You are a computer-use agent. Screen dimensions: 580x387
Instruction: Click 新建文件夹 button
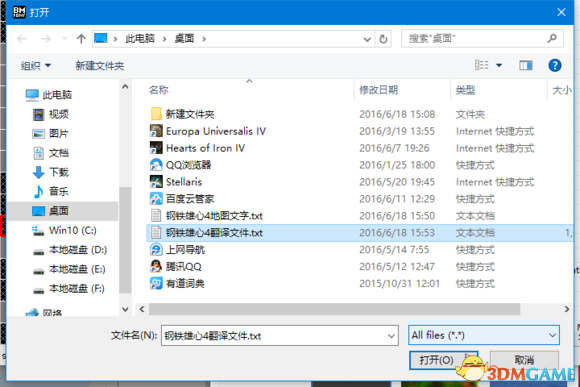(x=100, y=66)
